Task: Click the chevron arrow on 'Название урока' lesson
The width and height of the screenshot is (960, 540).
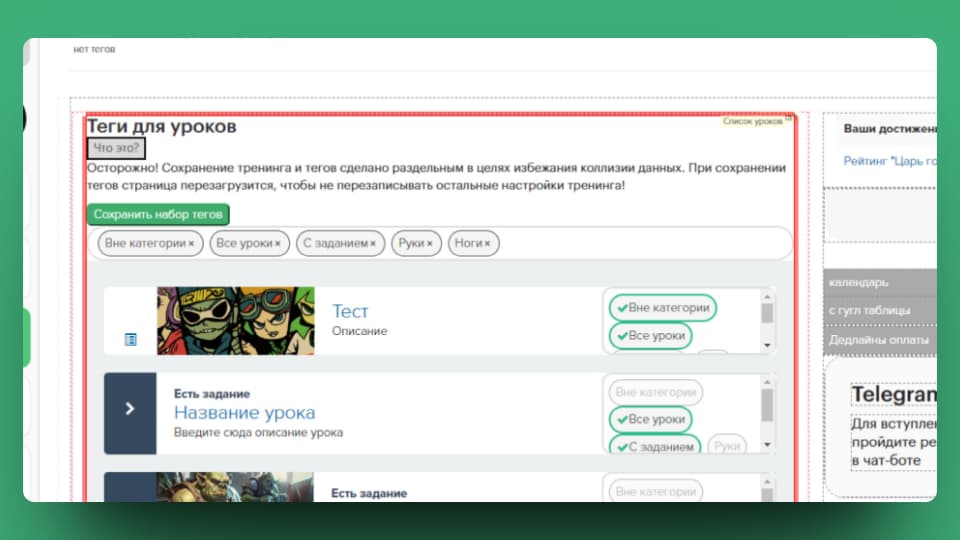Action: pyautogui.click(x=130, y=408)
